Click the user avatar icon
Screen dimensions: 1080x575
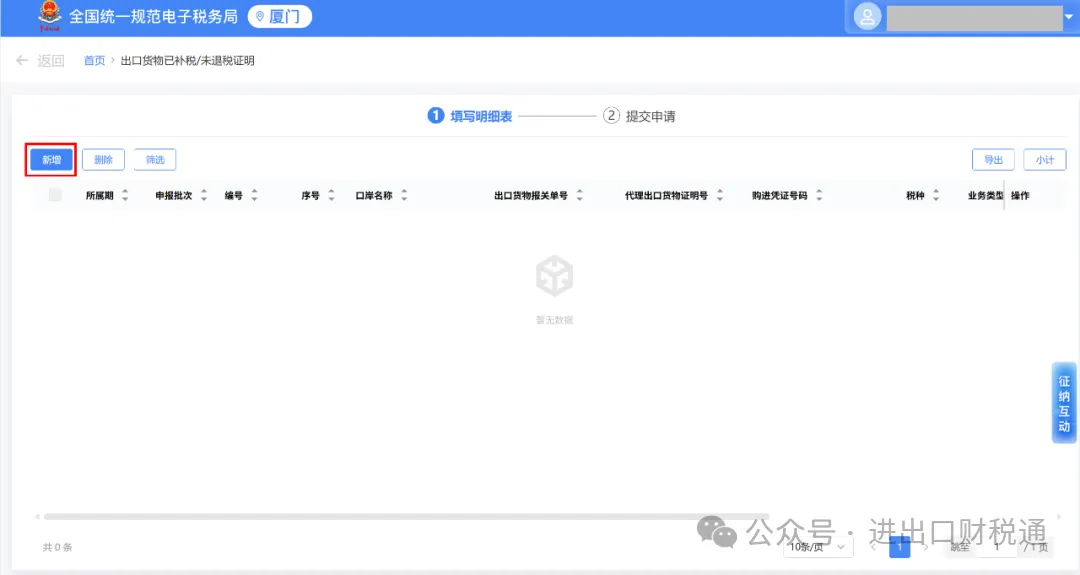pos(867,17)
